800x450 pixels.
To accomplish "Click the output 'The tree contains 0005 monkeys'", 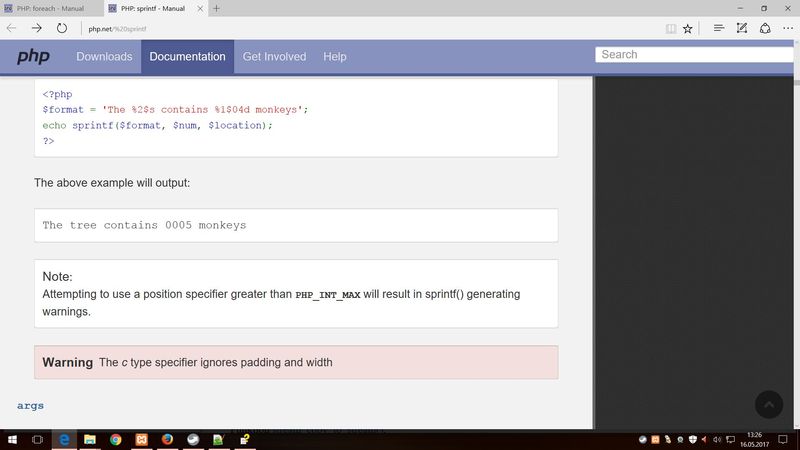I will (x=144, y=225).
